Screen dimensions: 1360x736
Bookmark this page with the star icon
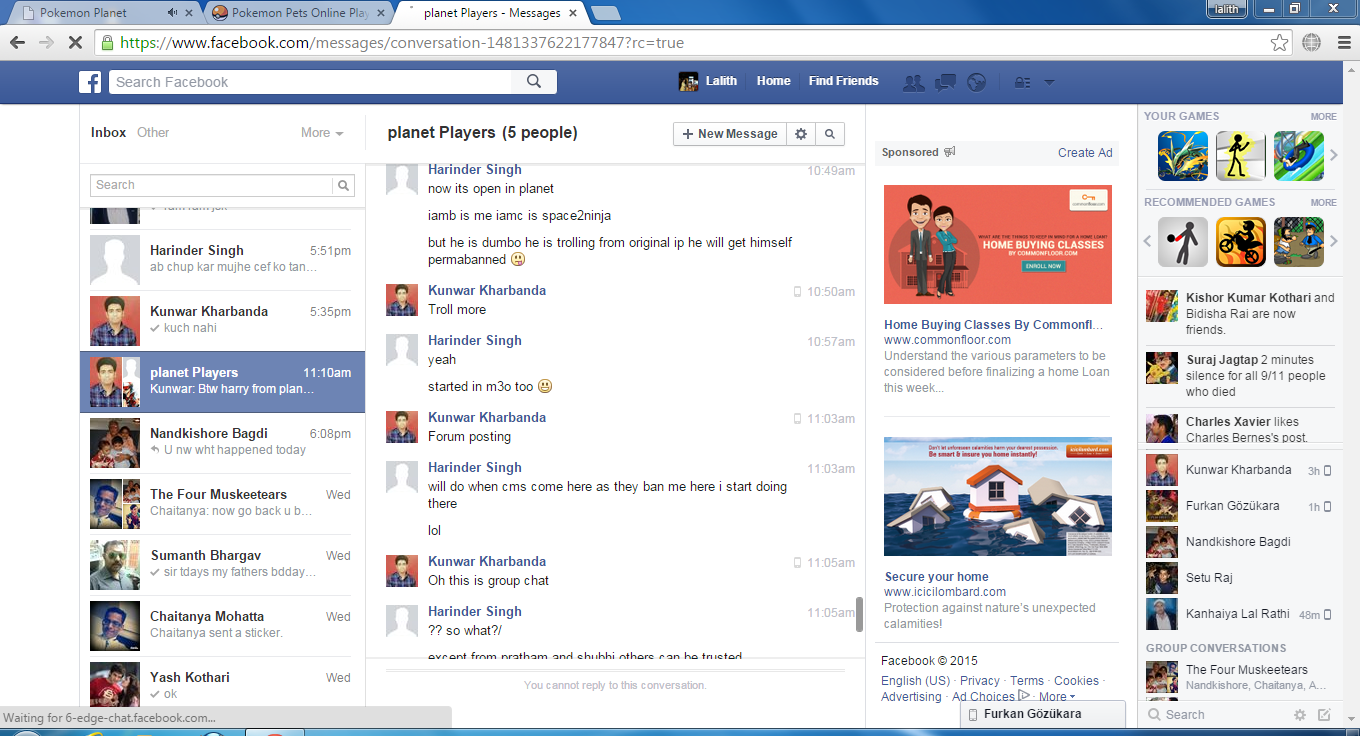tap(1279, 43)
